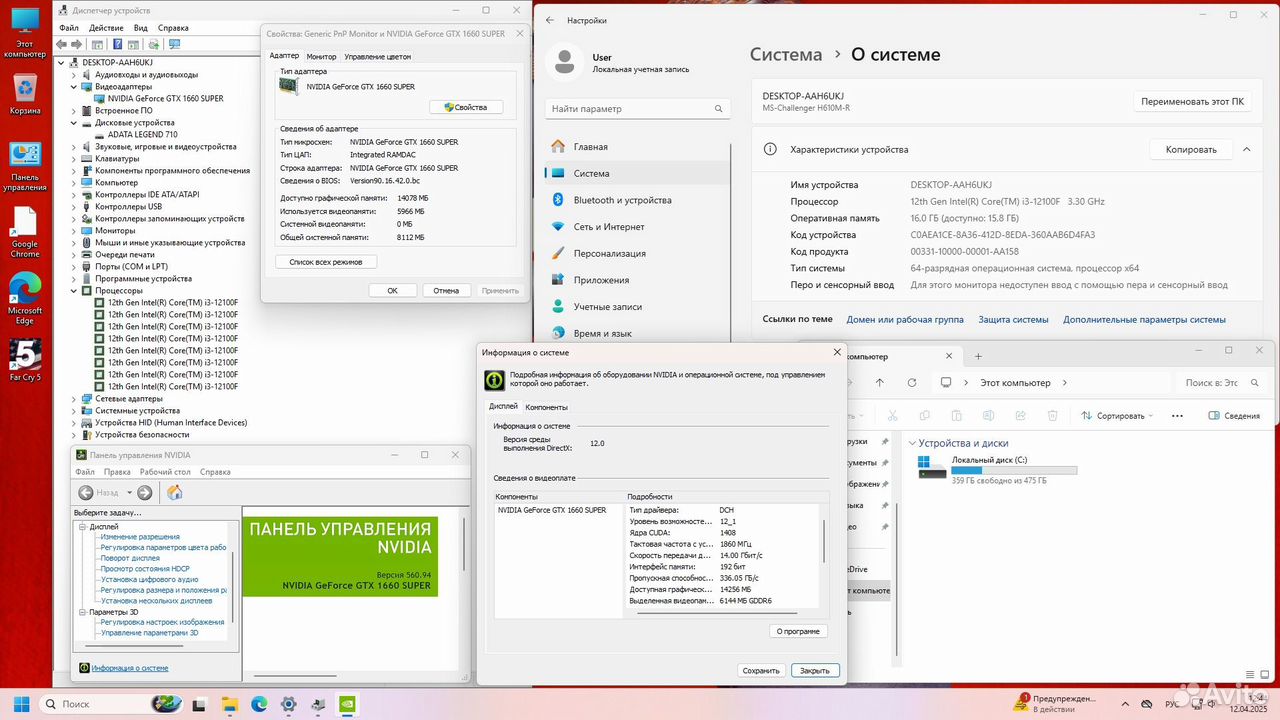Image resolution: width=1280 pixels, height=720 pixels.
Task: Open the Сведения details pane button
Action: coord(1235,415)
